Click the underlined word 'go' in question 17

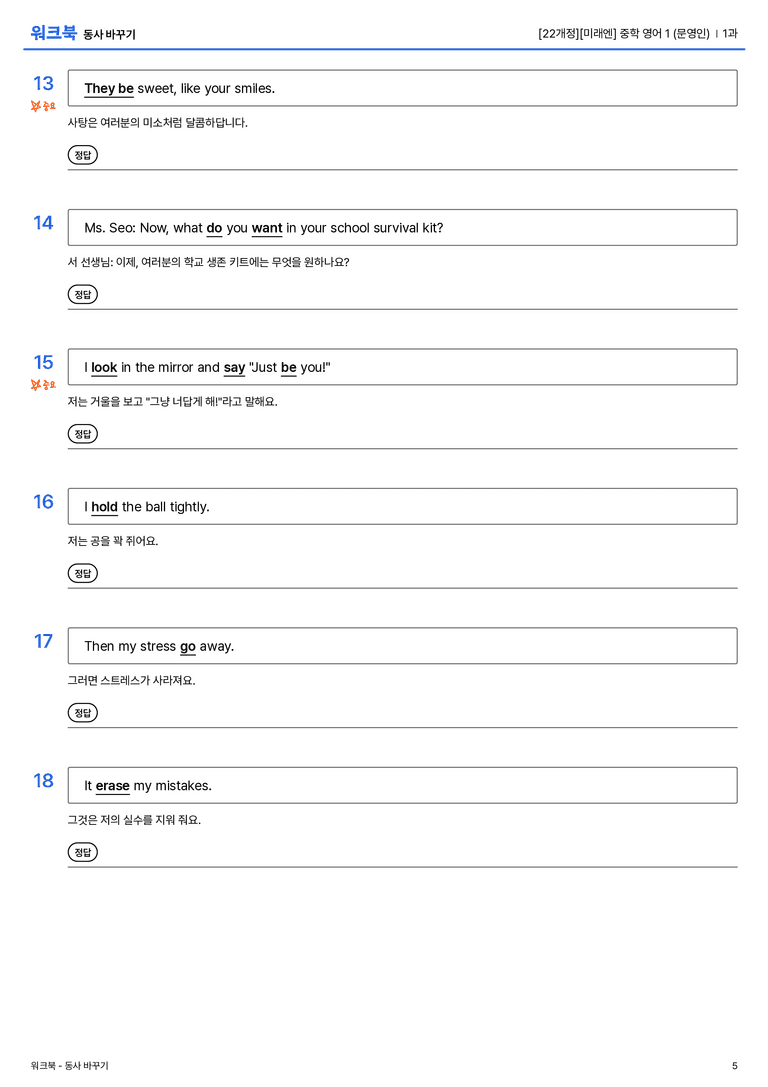188,647
